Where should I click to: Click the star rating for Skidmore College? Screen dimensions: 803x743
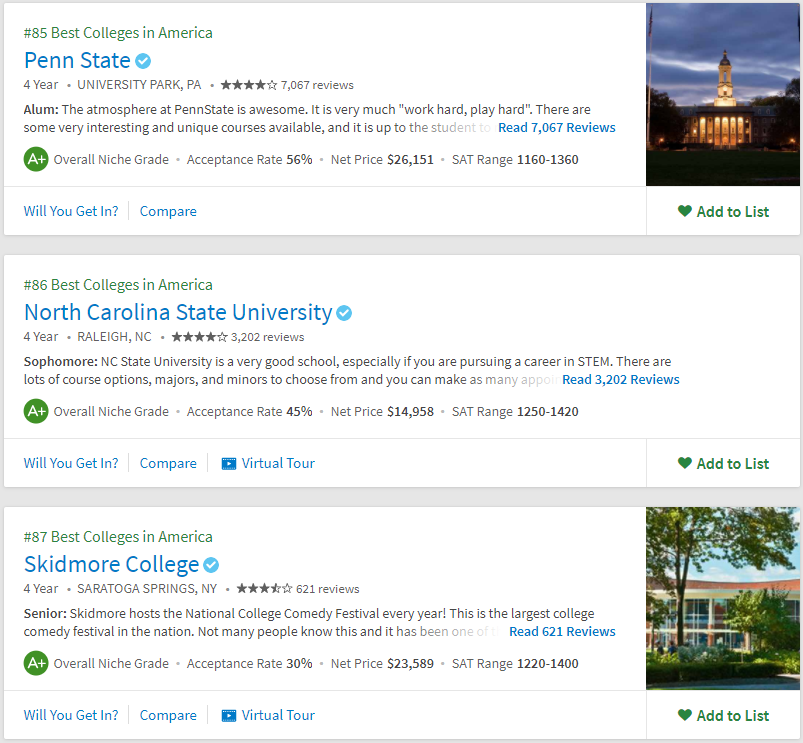pos(264,589)
